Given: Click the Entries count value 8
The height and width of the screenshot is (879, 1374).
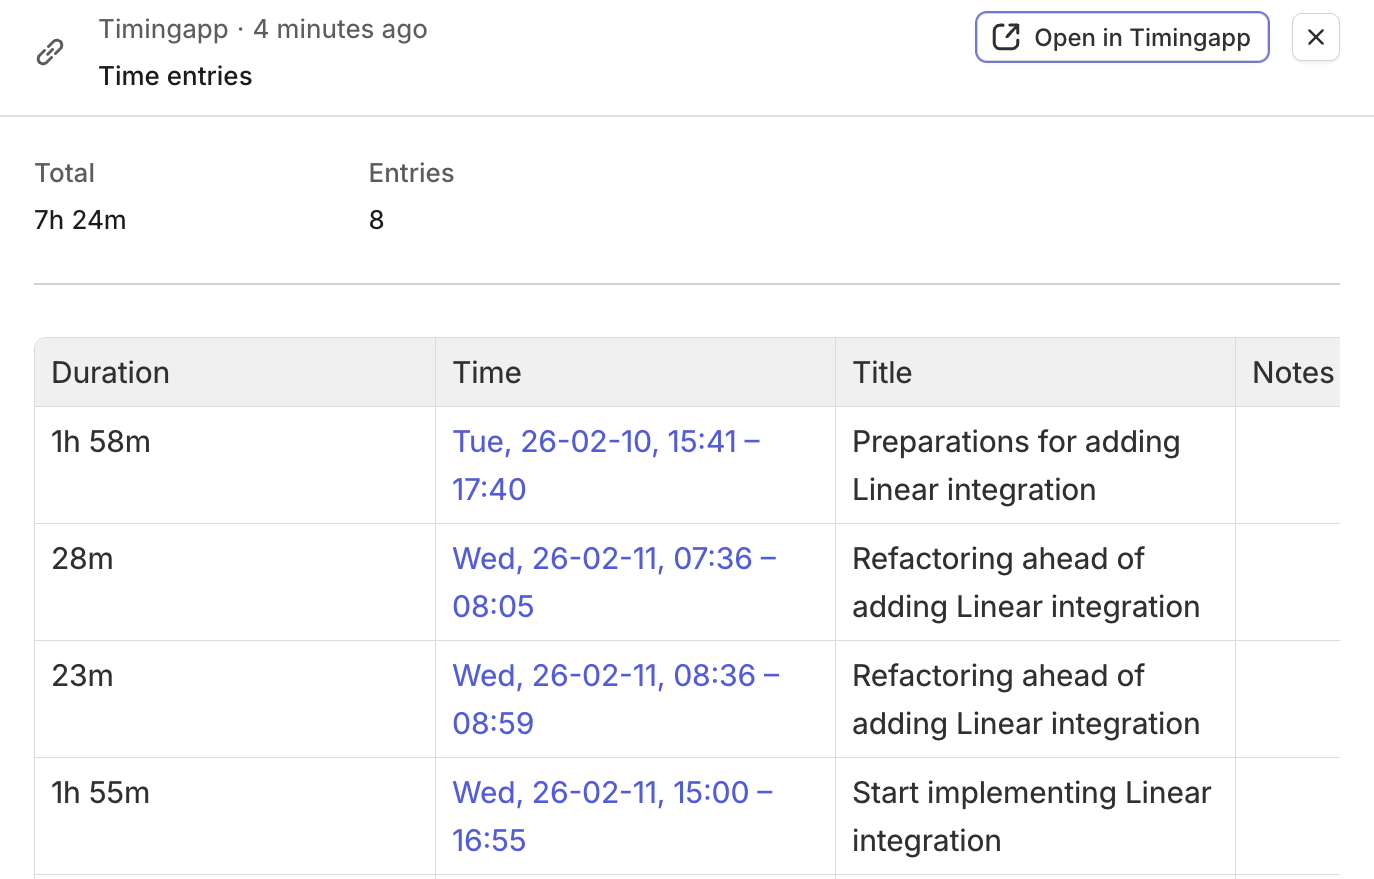Looking at the screenshot, I should pos(377,220).
